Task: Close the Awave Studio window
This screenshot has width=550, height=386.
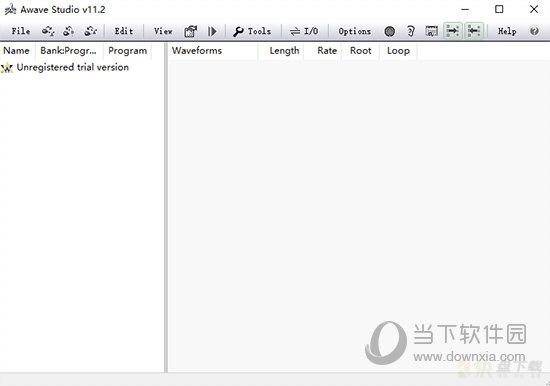Action: (534, 9)
